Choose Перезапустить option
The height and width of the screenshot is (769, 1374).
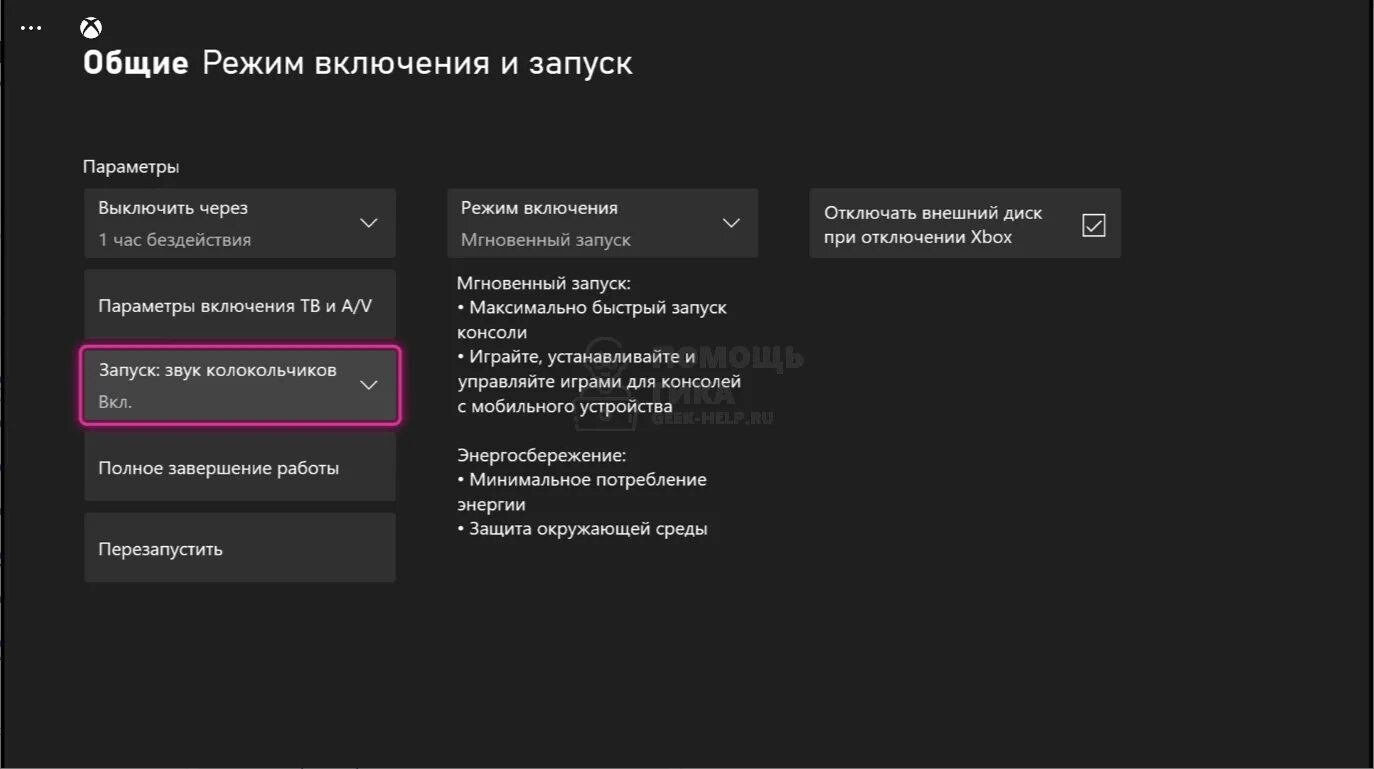click(x=240, y=548)
